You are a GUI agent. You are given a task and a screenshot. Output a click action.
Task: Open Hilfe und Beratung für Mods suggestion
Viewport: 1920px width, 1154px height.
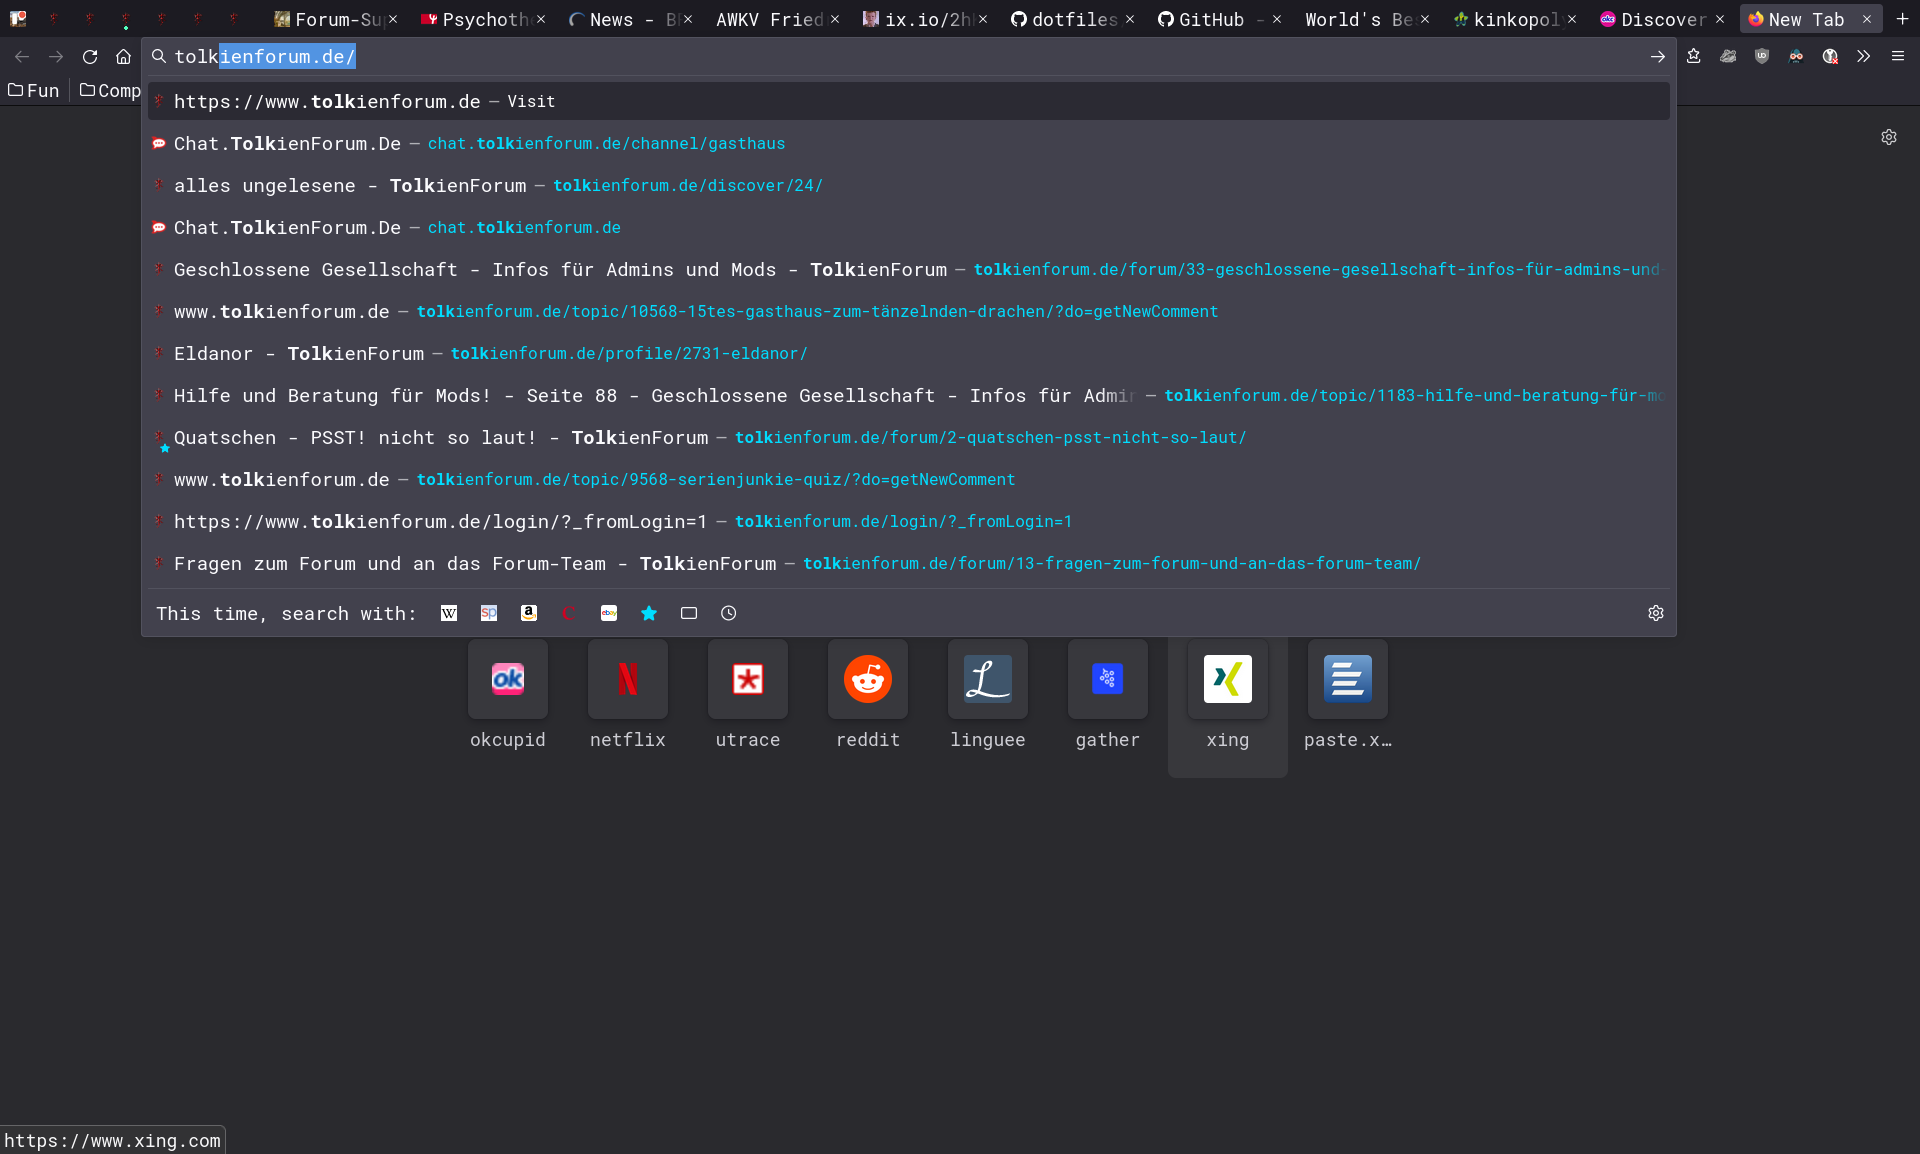(x=908, y=395)
